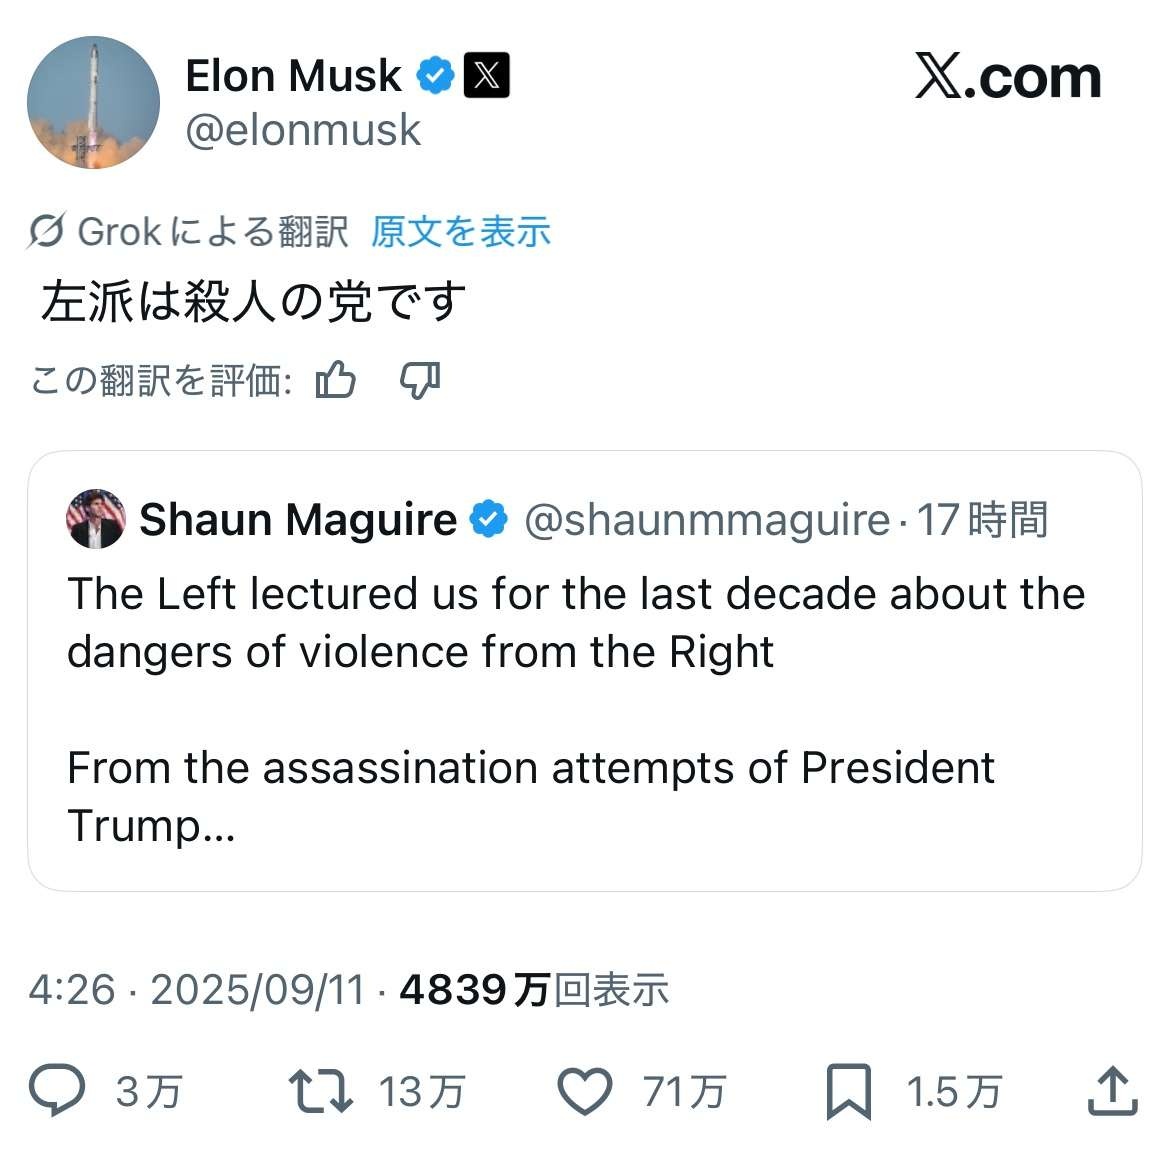
Task: Tap the repost arrows icon
Action: click(320, 1091)
